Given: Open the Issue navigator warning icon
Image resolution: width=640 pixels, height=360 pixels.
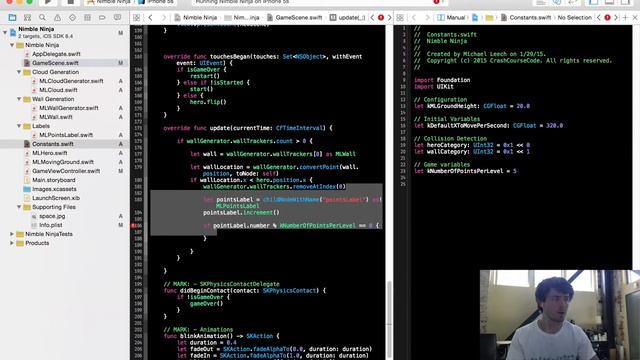Looking at the screenshot, I should [58, 18].
